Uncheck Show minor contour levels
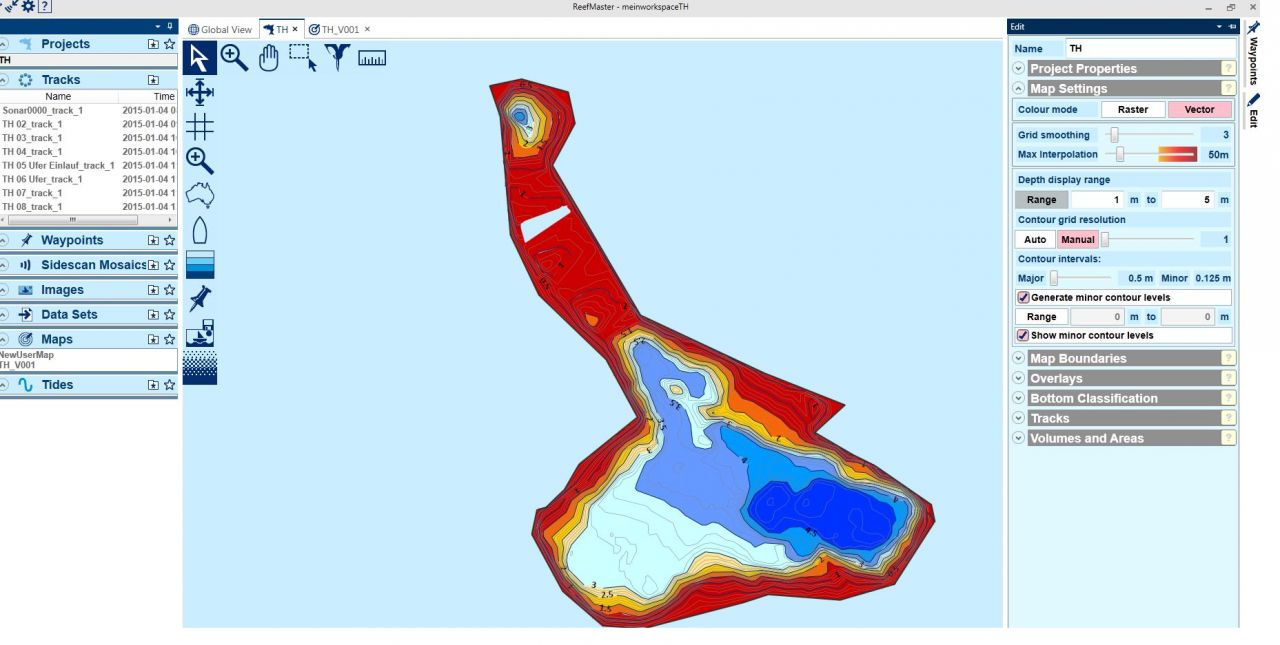The width and height of the screenshot is (1280, 645). [1024, 336]
